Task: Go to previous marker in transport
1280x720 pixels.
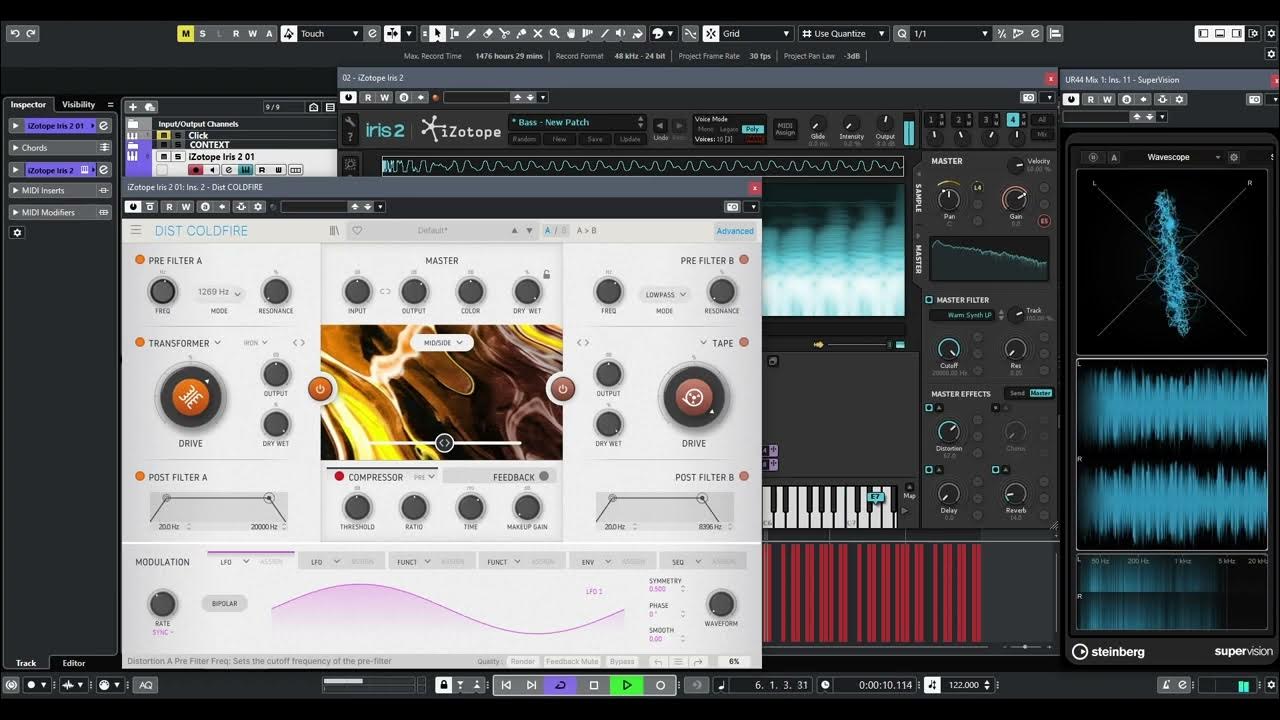Action: pyautogui.click(x=506, y=685)
